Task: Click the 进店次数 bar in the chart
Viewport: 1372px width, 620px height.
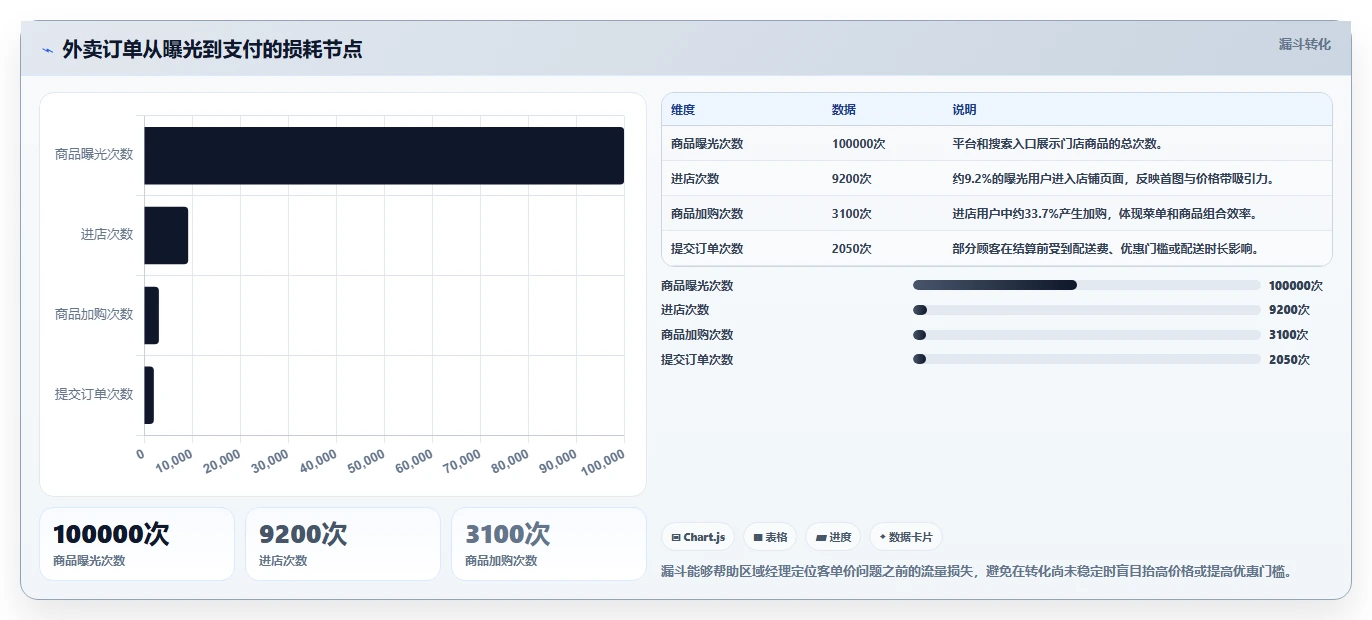Action: pos(166,235)
